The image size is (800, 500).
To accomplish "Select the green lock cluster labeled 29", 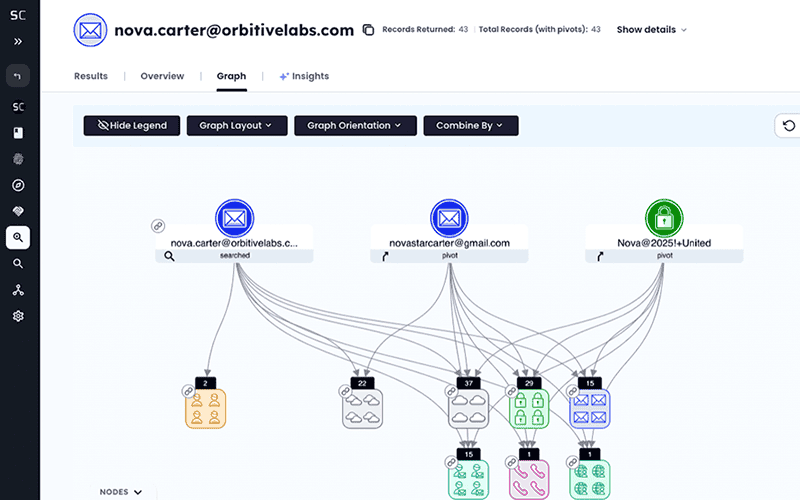I will click(529, 409).
